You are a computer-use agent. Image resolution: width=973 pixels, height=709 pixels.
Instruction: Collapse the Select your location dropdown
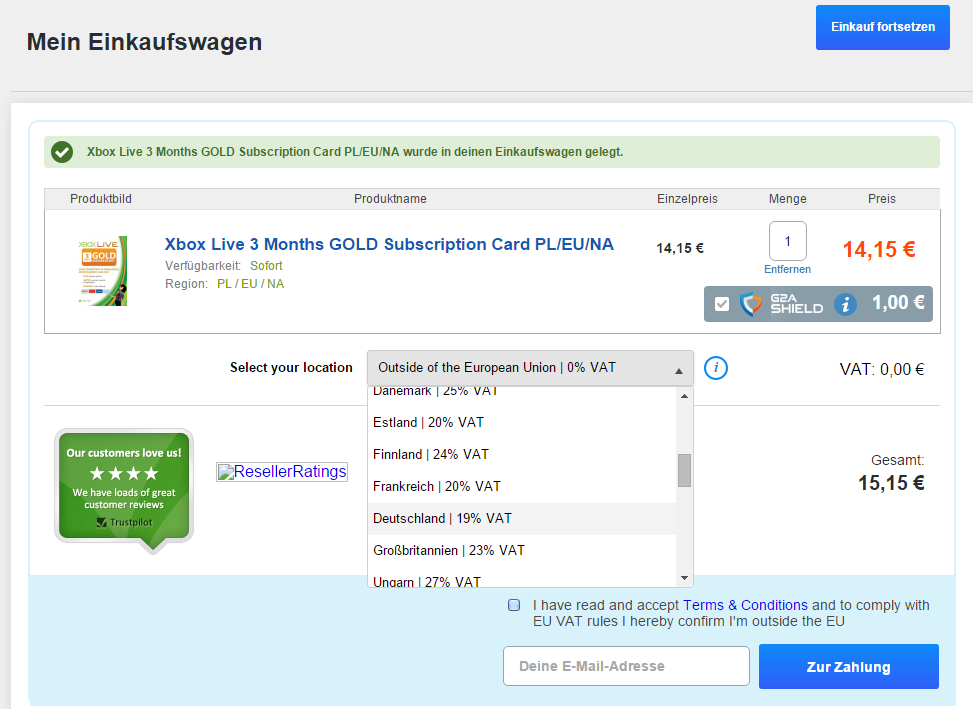[x=530, y=368]
